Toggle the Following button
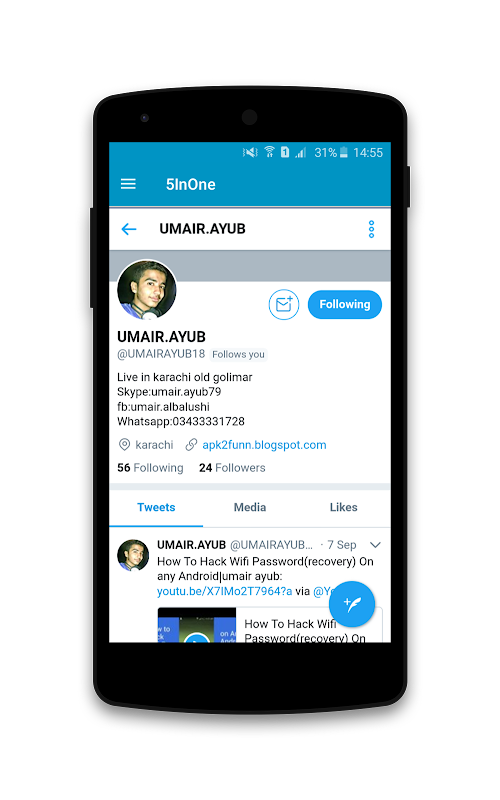This screenshot has height=800, width=500. click(345, 305)
